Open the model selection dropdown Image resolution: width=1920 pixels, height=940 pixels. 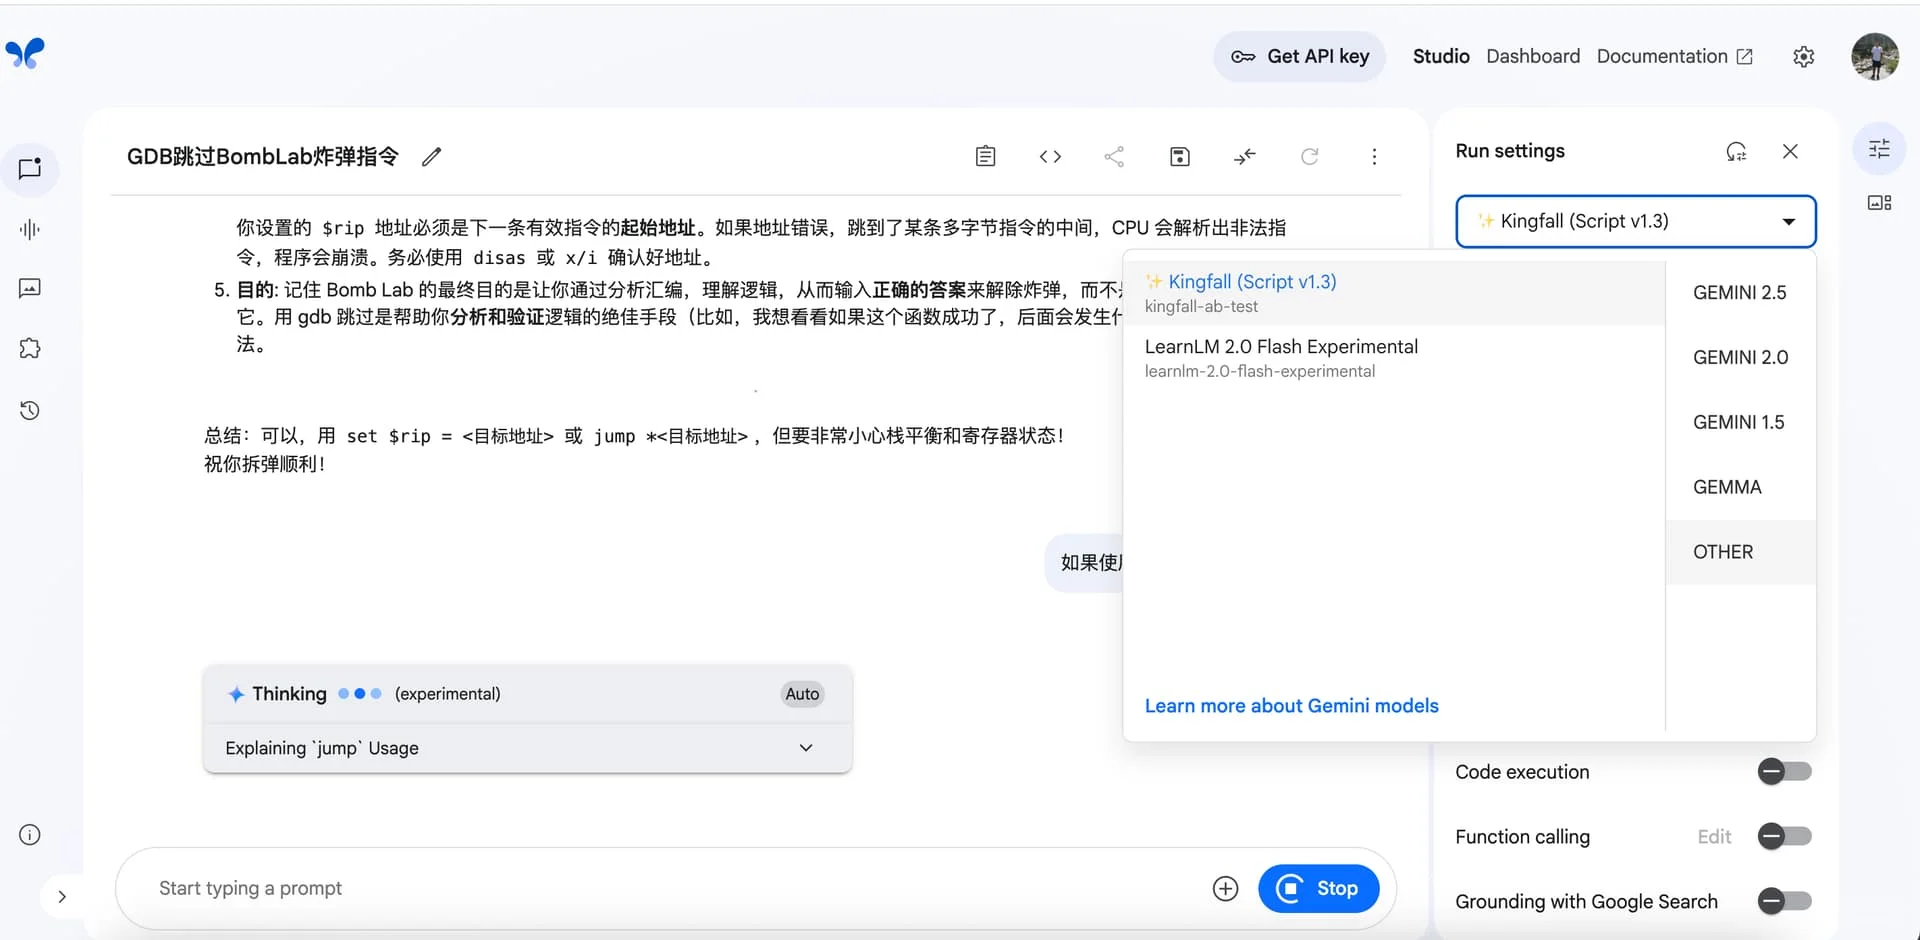click(x=1635, y=221)
